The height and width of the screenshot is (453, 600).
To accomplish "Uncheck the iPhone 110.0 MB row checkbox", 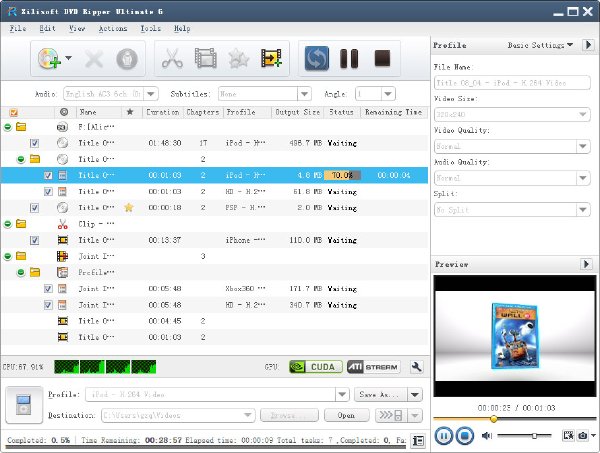I will (x=34, y=240).
